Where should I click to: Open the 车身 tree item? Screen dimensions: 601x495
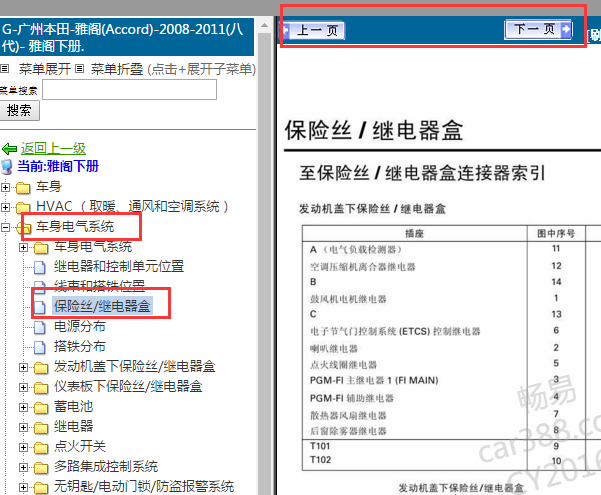coord(49,187)
